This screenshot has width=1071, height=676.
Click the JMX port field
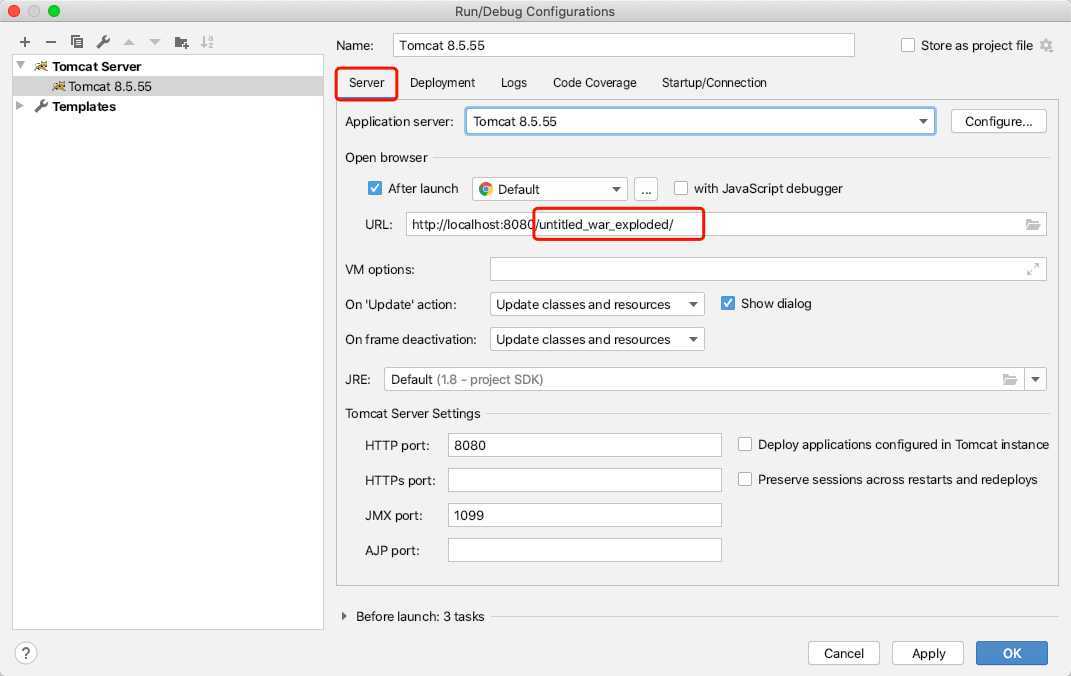tap(585, 516)
